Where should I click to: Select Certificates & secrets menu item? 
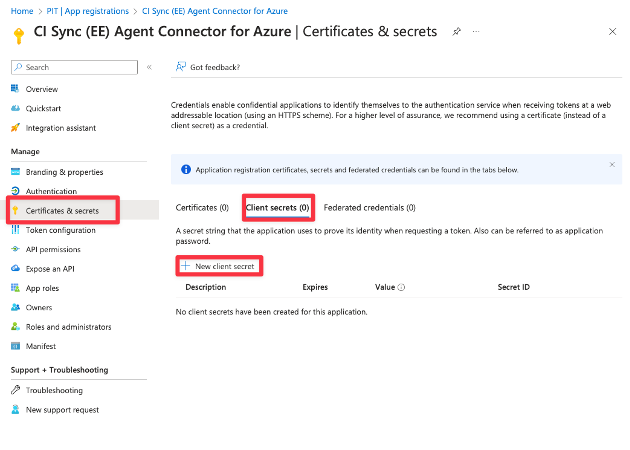coord(62,211)
